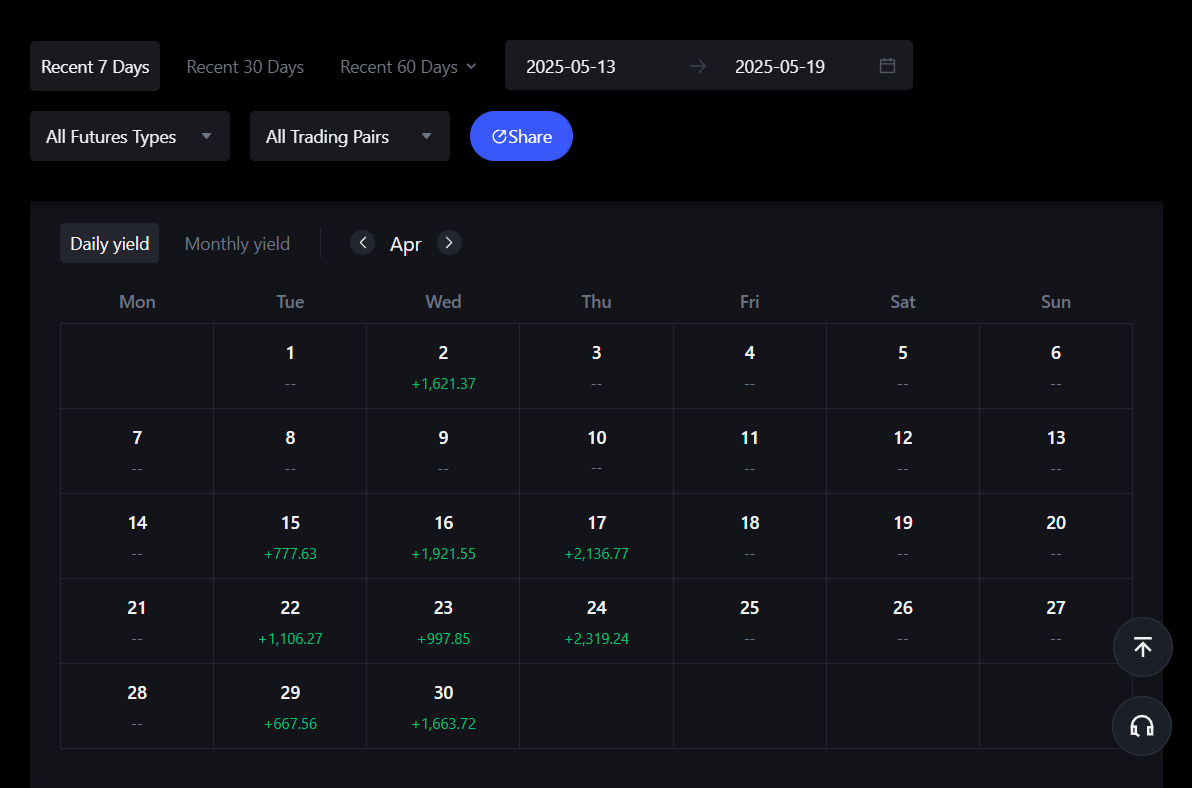The width and height of the screenshot is (1192, 788).
Task: Click calendar day 25
Action: coord(750,622)
